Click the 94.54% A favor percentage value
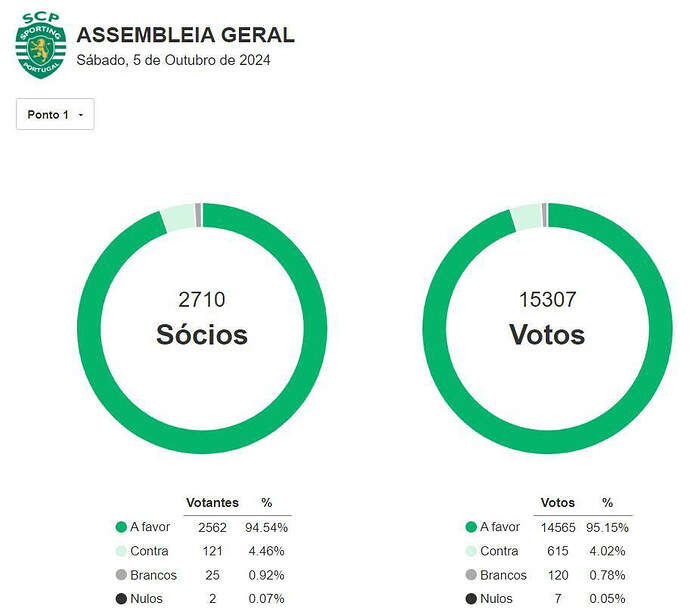Viewport: 690px width, 612px height. 267,527
